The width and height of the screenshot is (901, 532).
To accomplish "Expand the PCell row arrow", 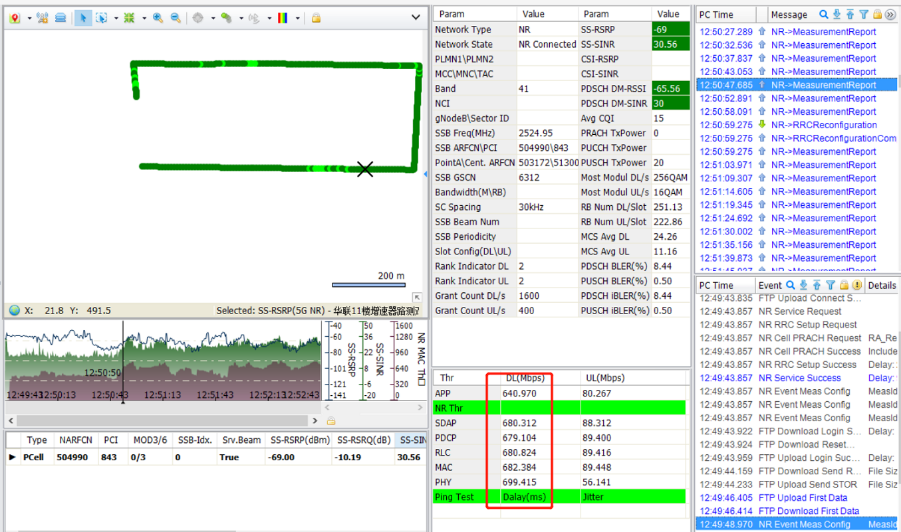I will coord(12,457).
